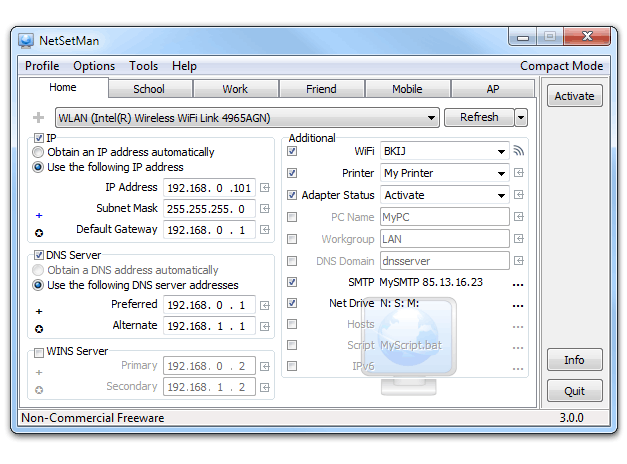Viewport: 627px width, 464px height.
Task: Open Script settings via the ellipsis icon
Action: 518,348
